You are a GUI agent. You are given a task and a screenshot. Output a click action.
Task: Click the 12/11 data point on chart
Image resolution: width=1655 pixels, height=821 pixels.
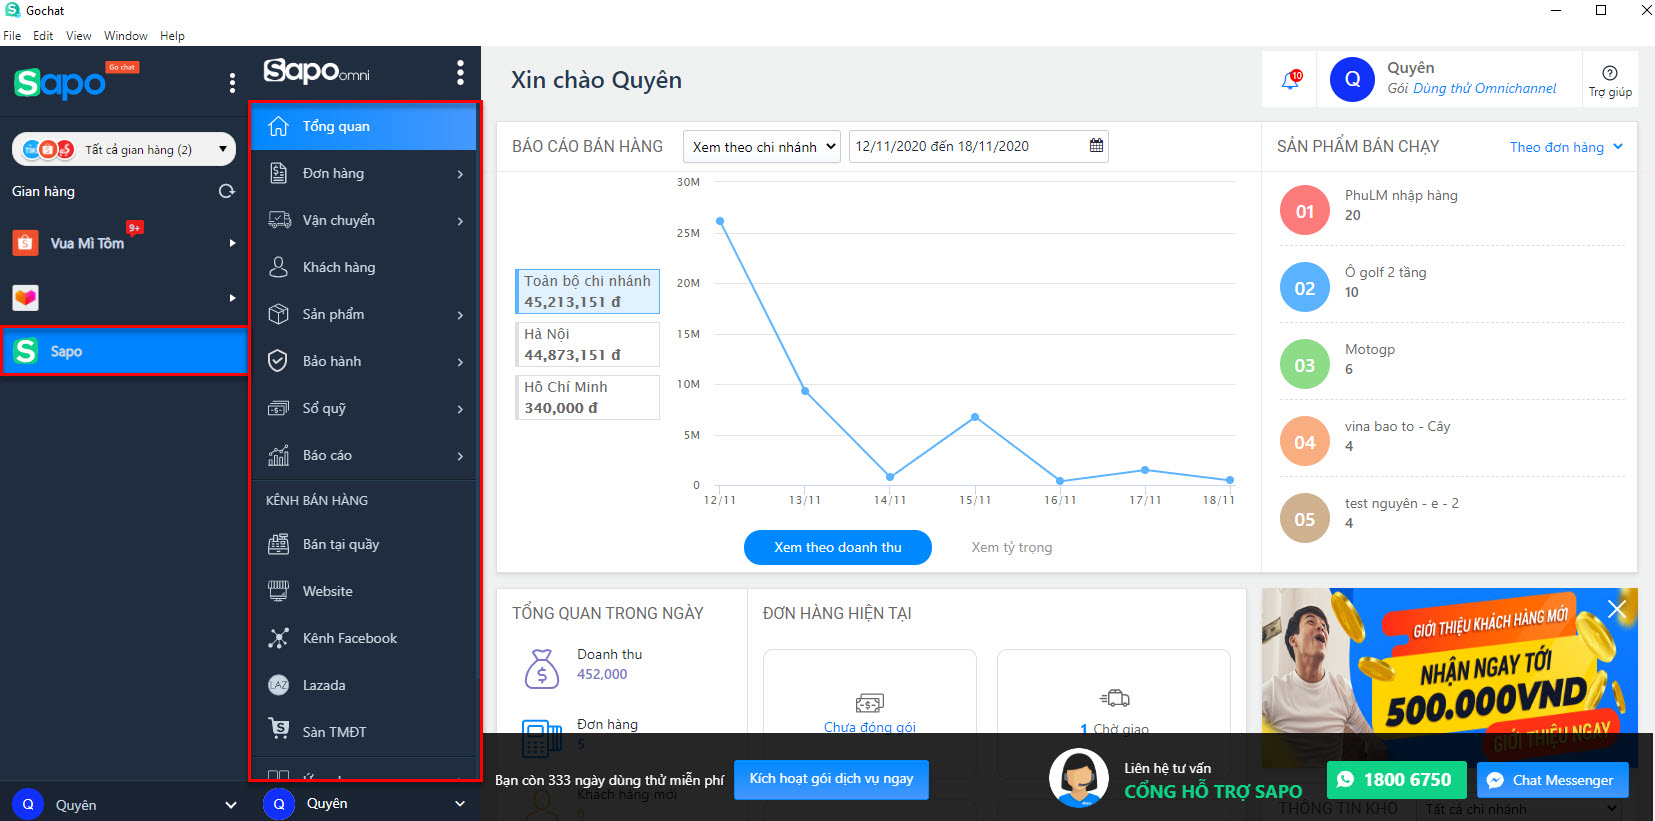pos(720,221)
